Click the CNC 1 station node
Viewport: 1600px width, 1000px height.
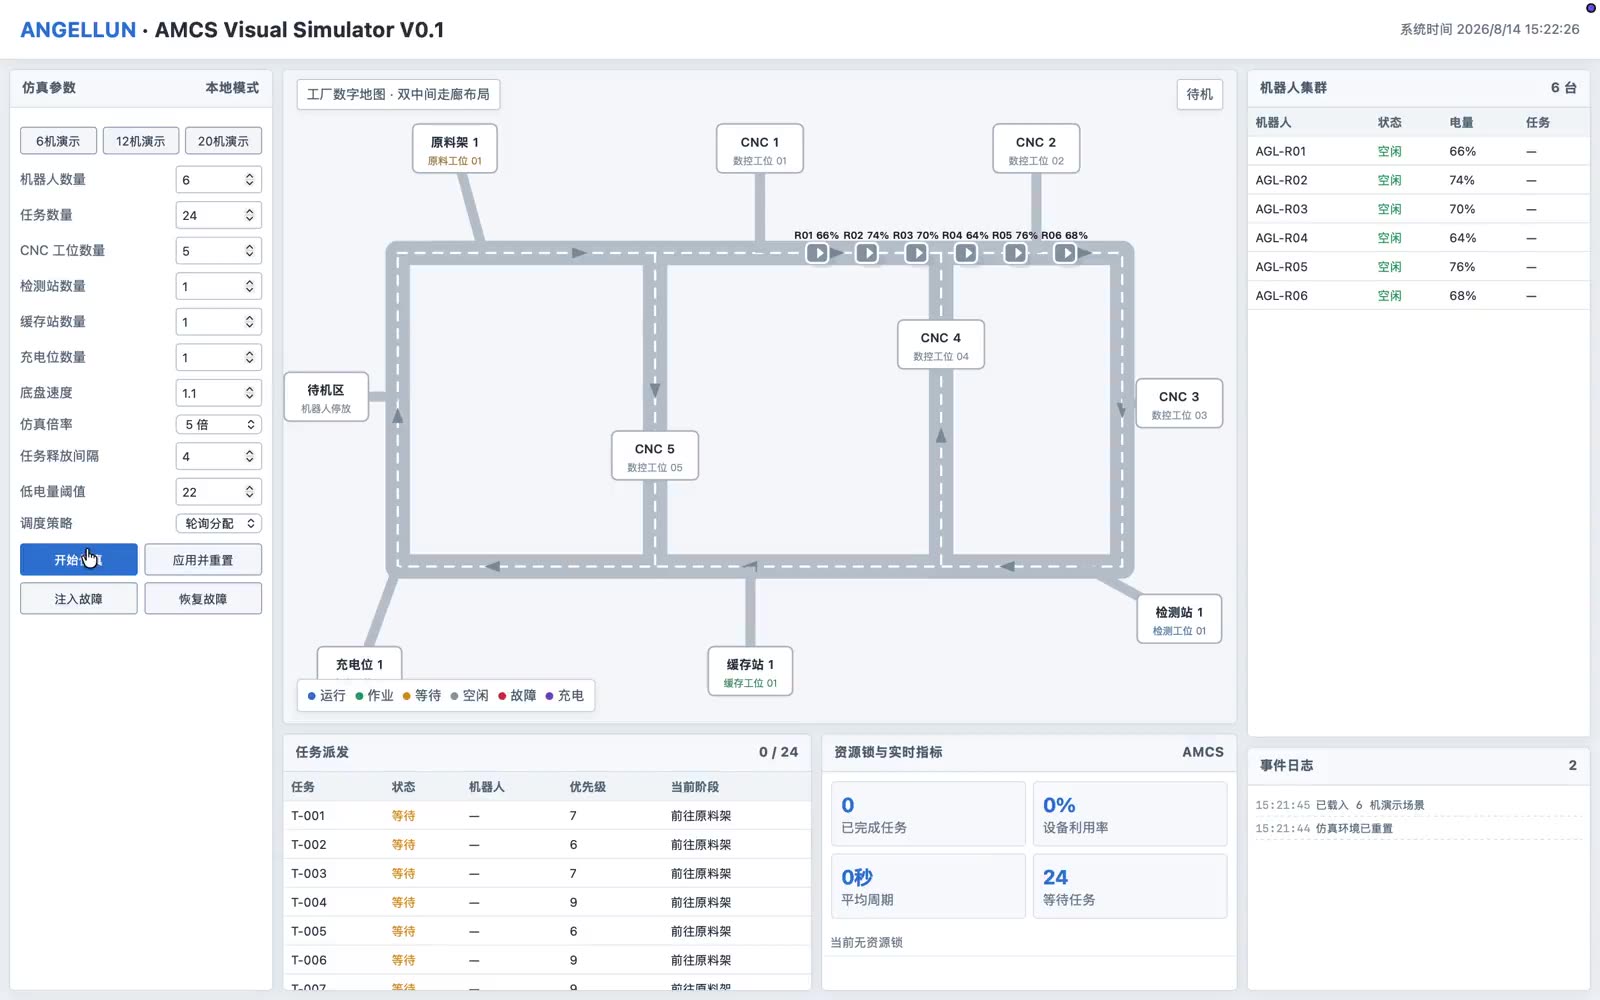(x=760, y=149)
